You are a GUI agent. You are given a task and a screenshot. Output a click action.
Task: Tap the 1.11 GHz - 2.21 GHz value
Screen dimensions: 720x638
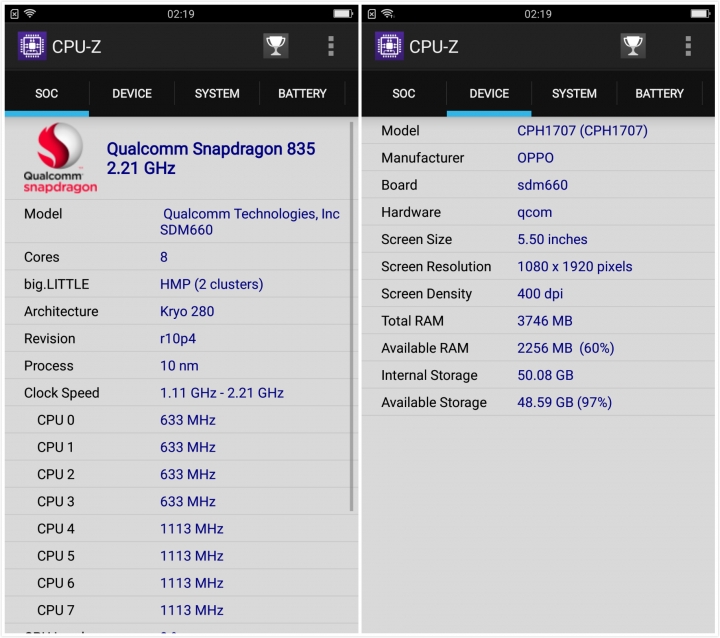pyautogui.click(x=222, y=393)
